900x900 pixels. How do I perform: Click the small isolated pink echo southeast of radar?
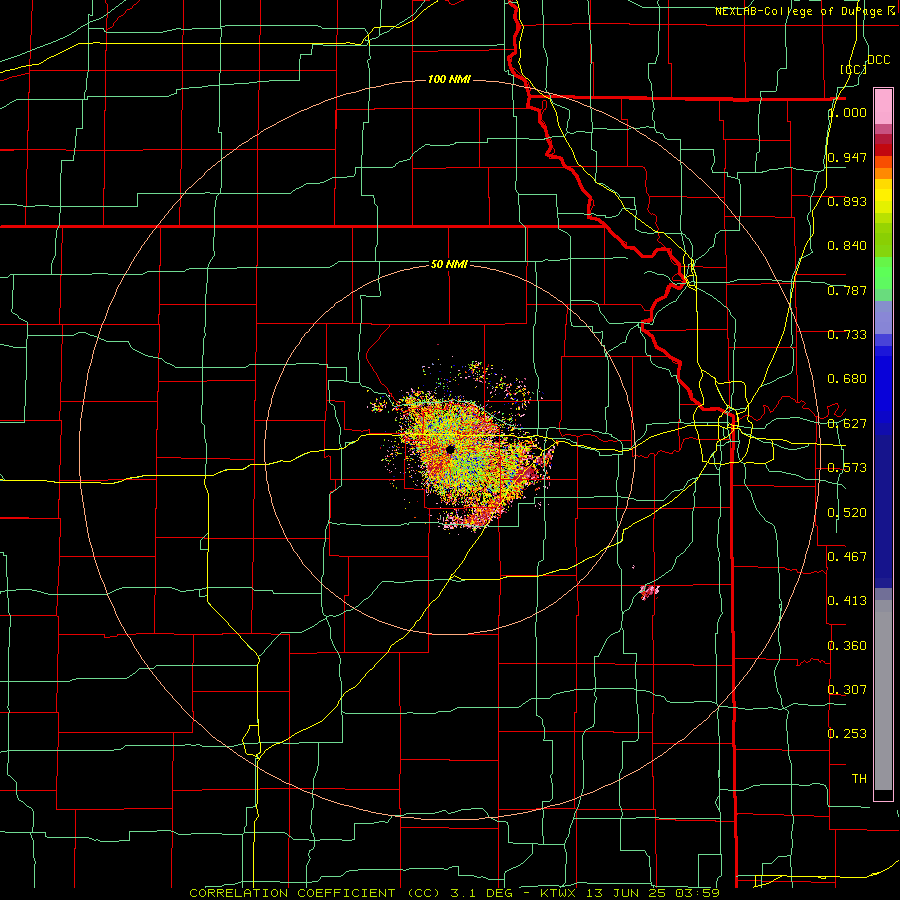(650, 591)
